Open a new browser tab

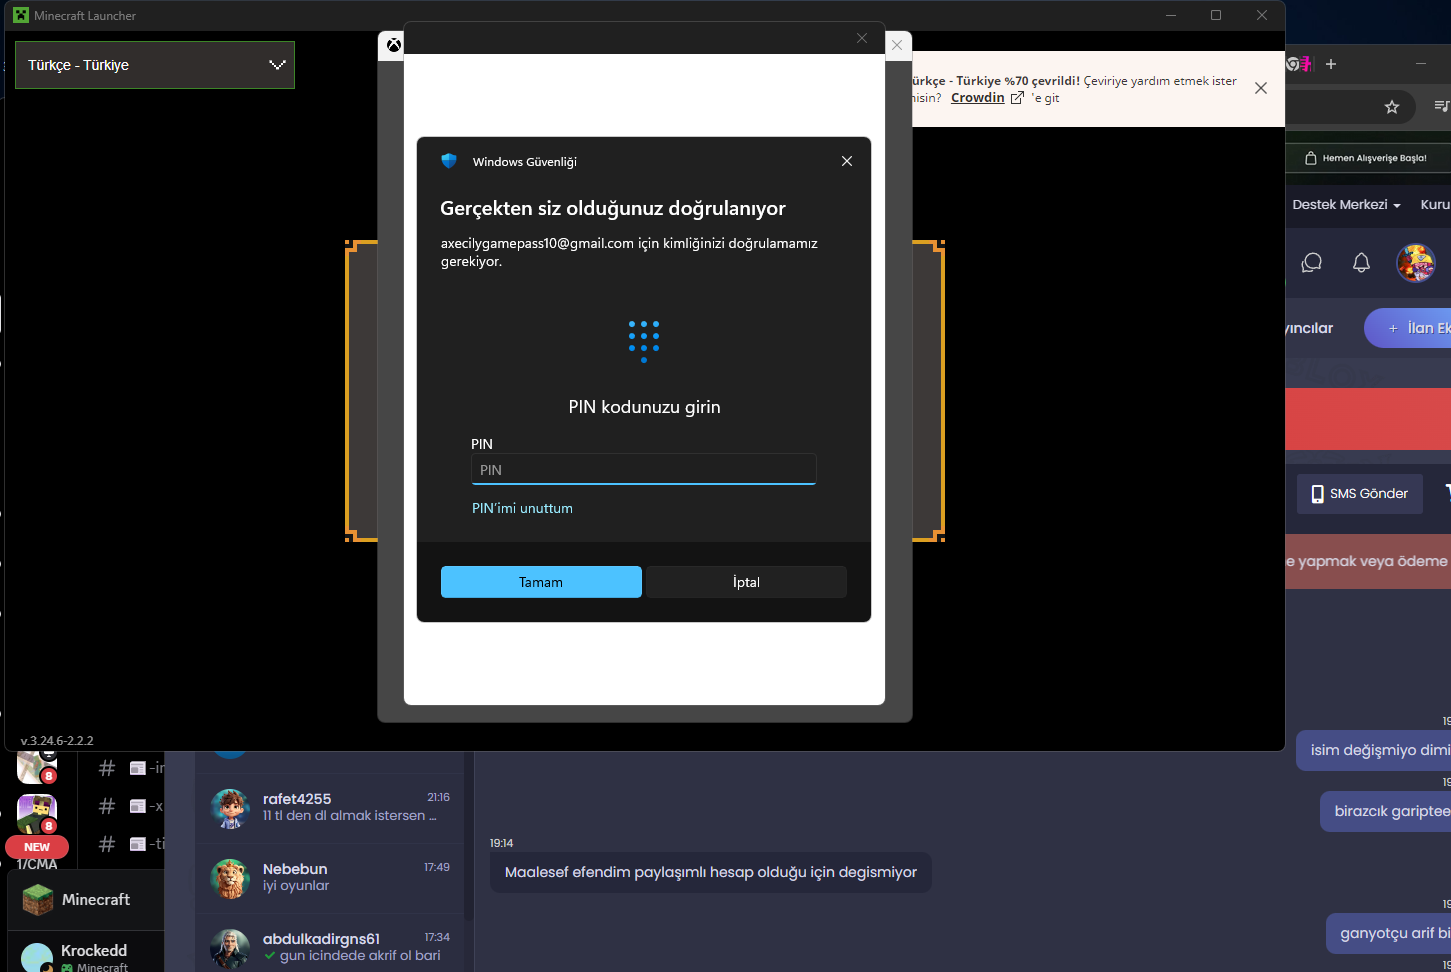click(1331, 64)
